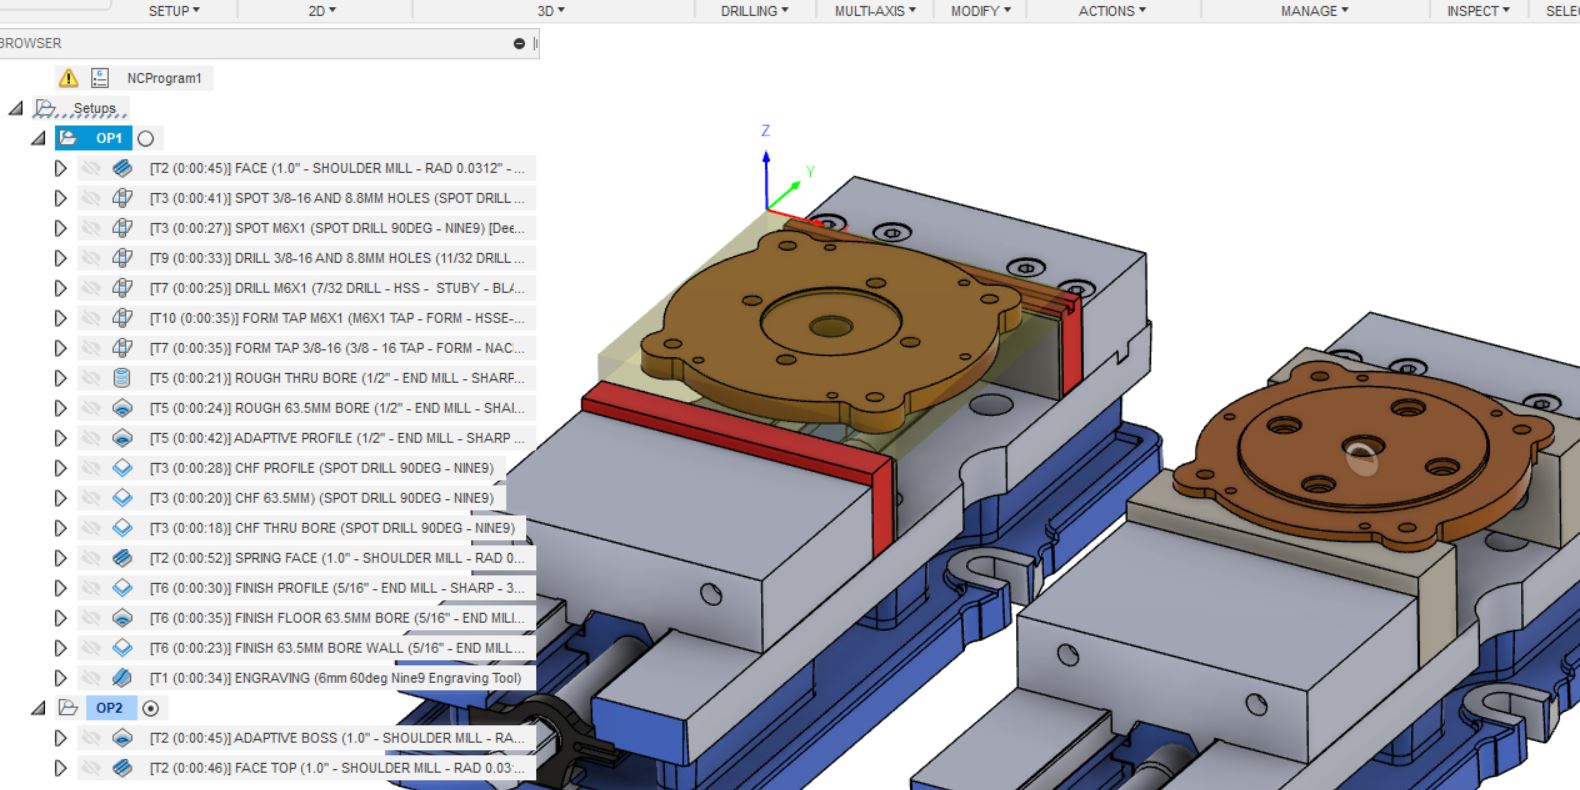
Task: Open the MANAGE menu
Action: pyautogui.click(x=1315, y=11)
